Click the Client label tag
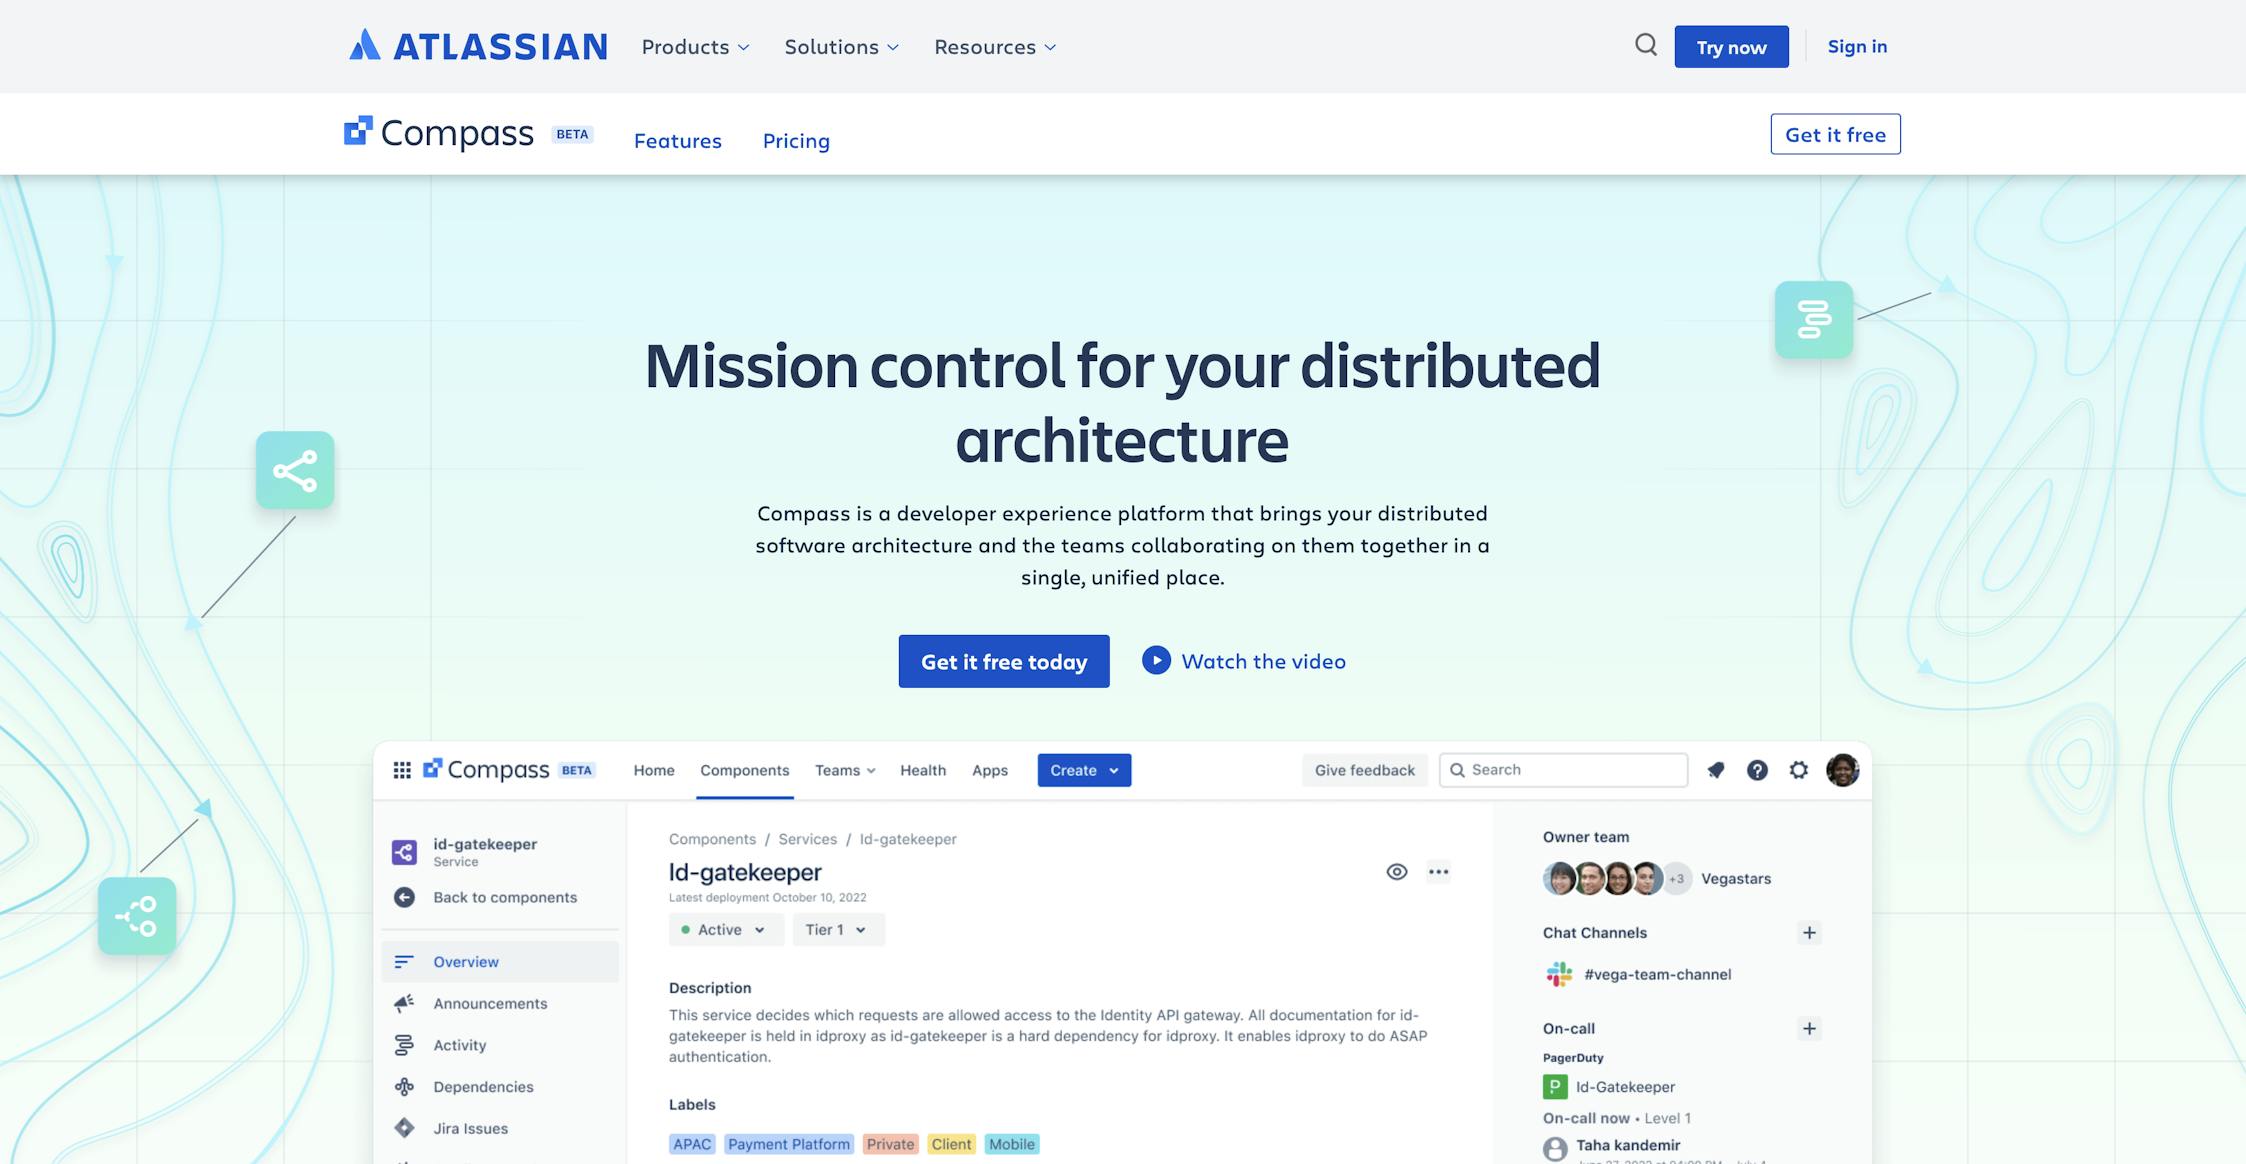This screenshot has height=1164, width=2246. click(x=951, y=1144)
